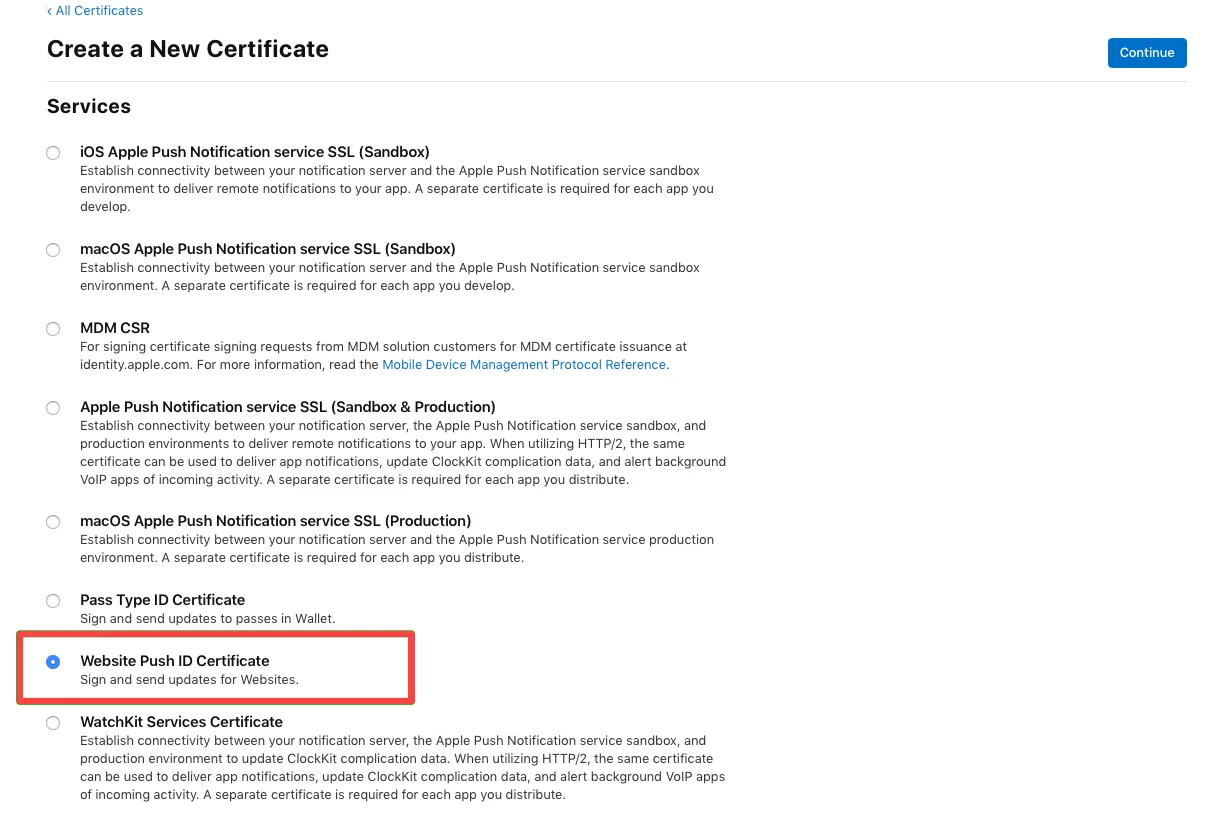The width and height of the screenshot is (1222, 820).
Task: Select the Pass Type ID Certificate option
Action: (53, 600)
